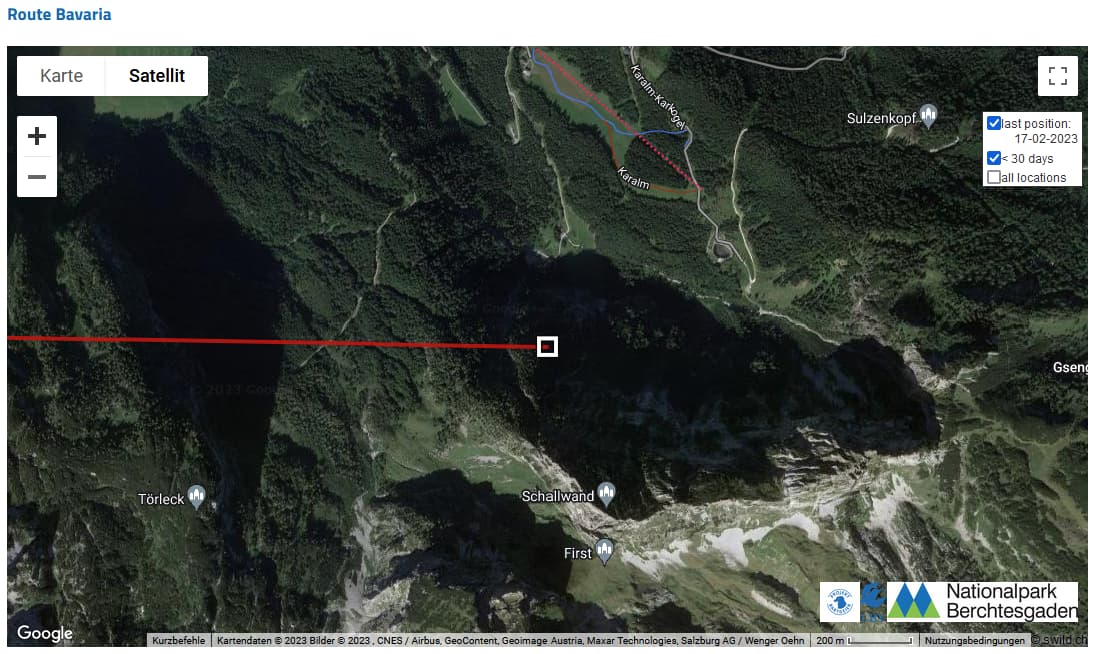Click the white square position marker
Image resolution: width=1096 pixels, height=654 pixels.
547,347
